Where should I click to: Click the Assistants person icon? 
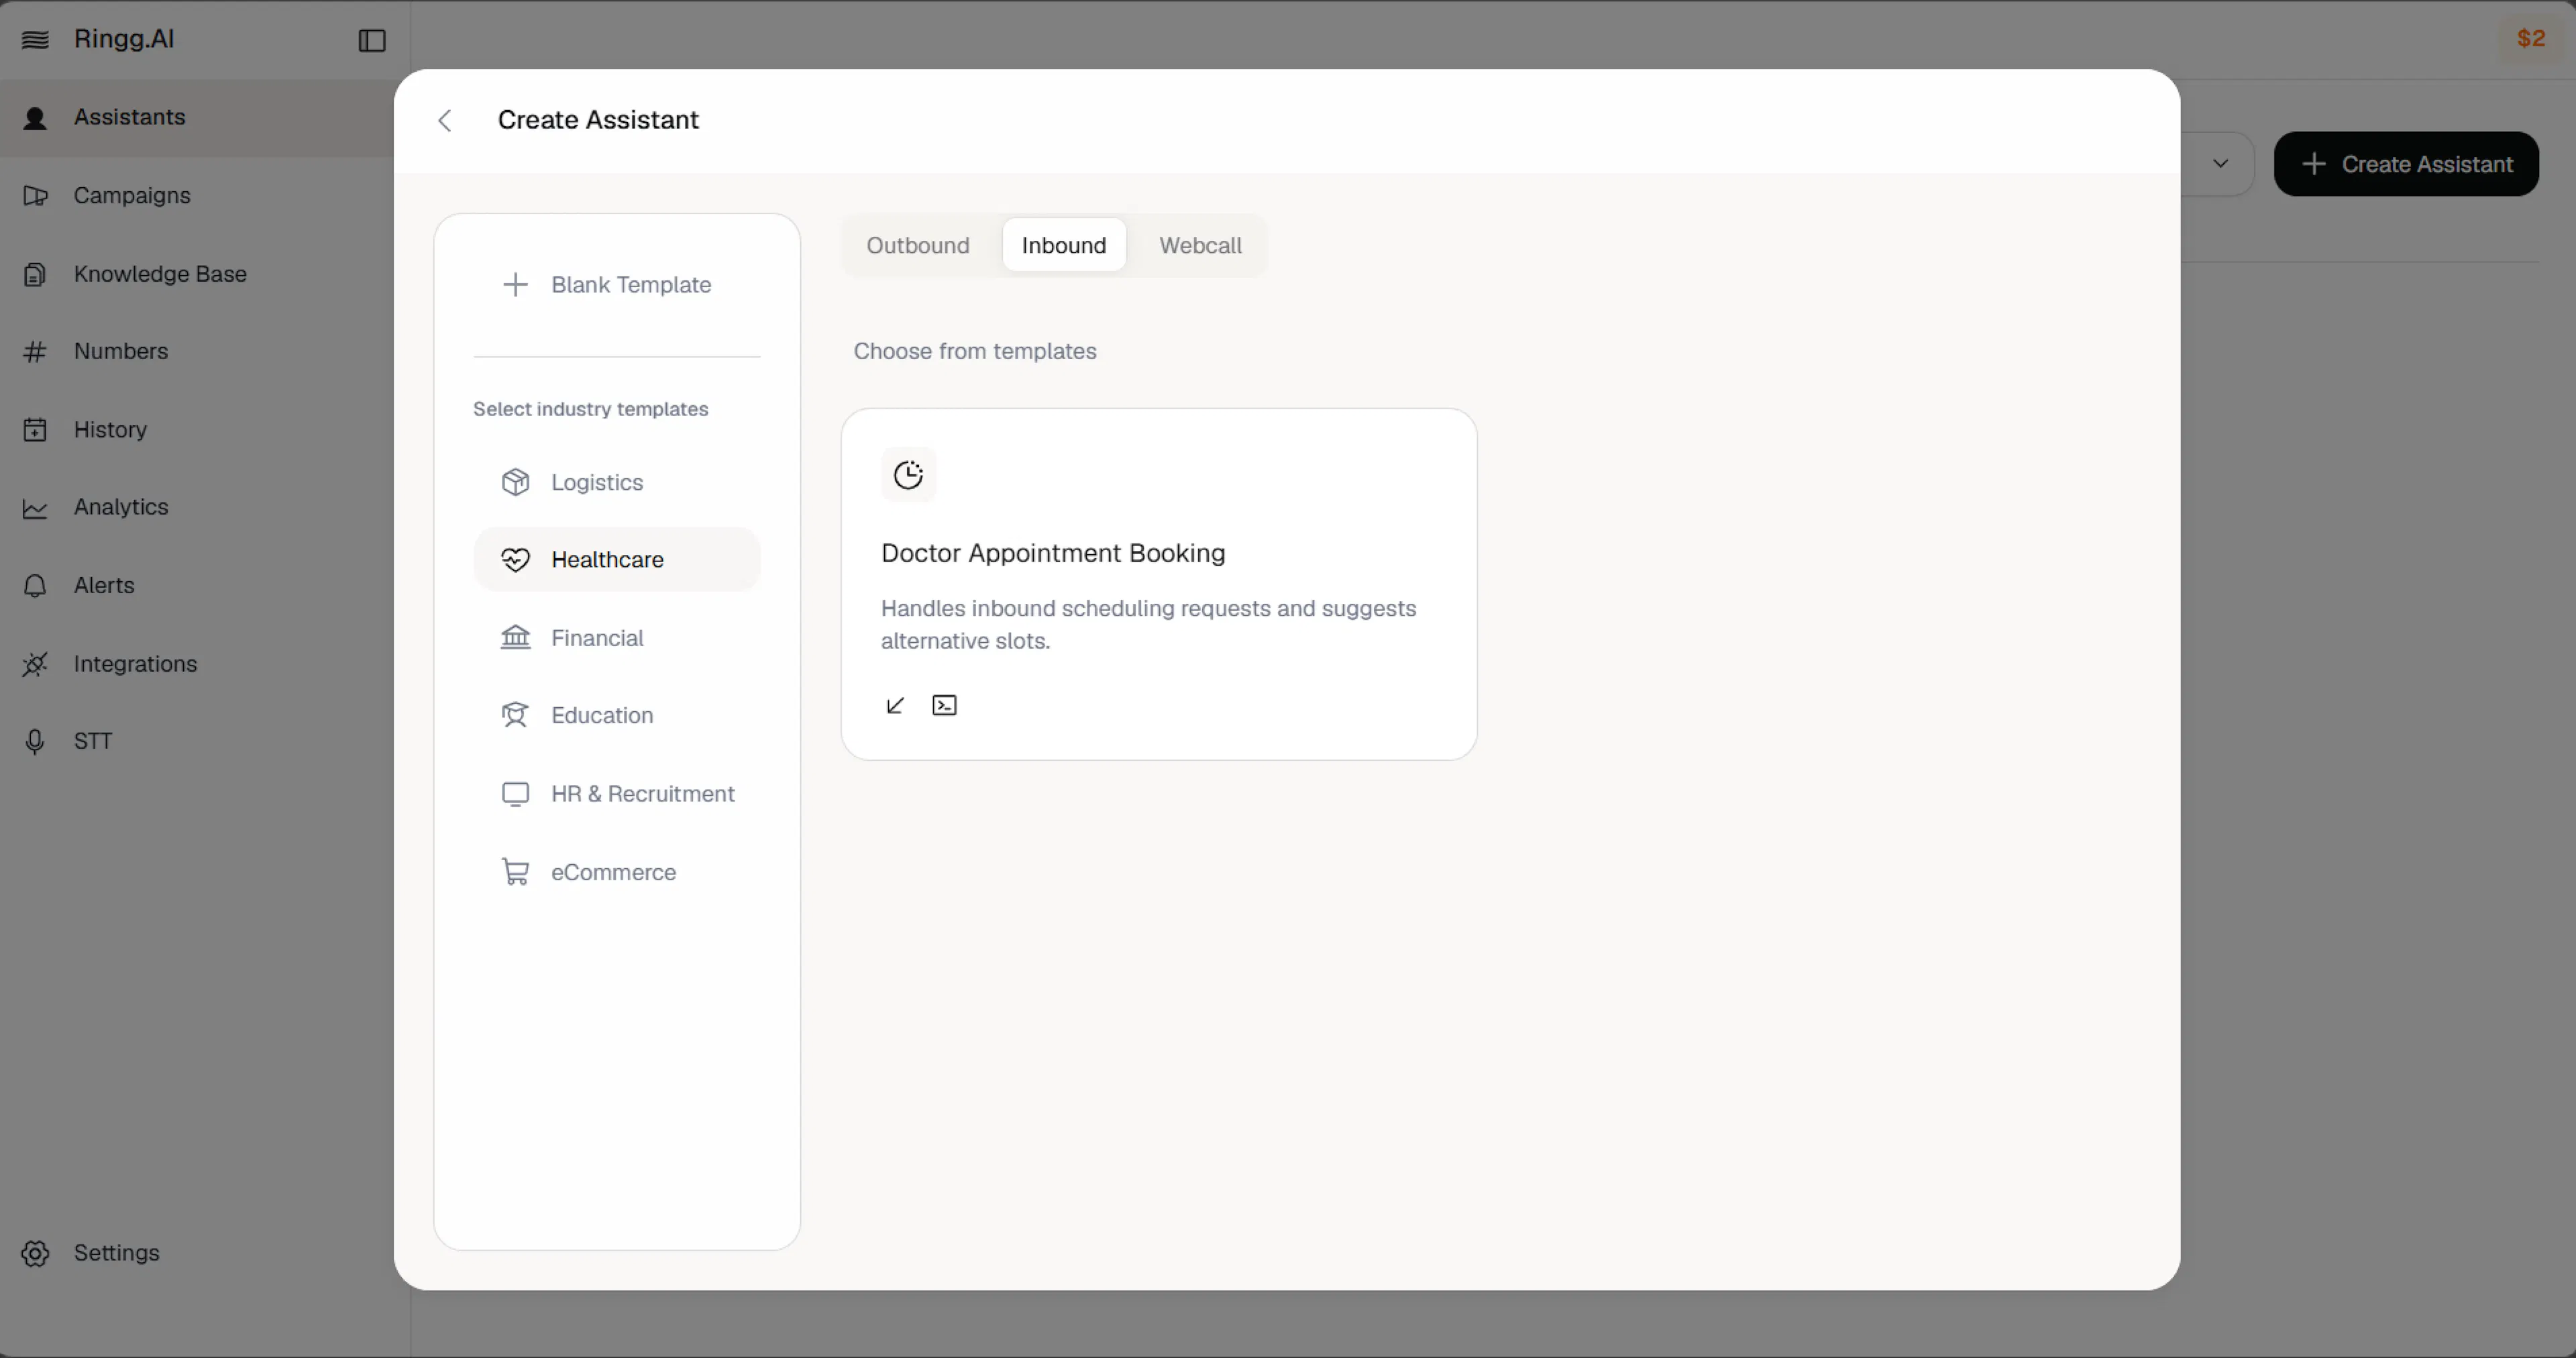coord(35,118)
